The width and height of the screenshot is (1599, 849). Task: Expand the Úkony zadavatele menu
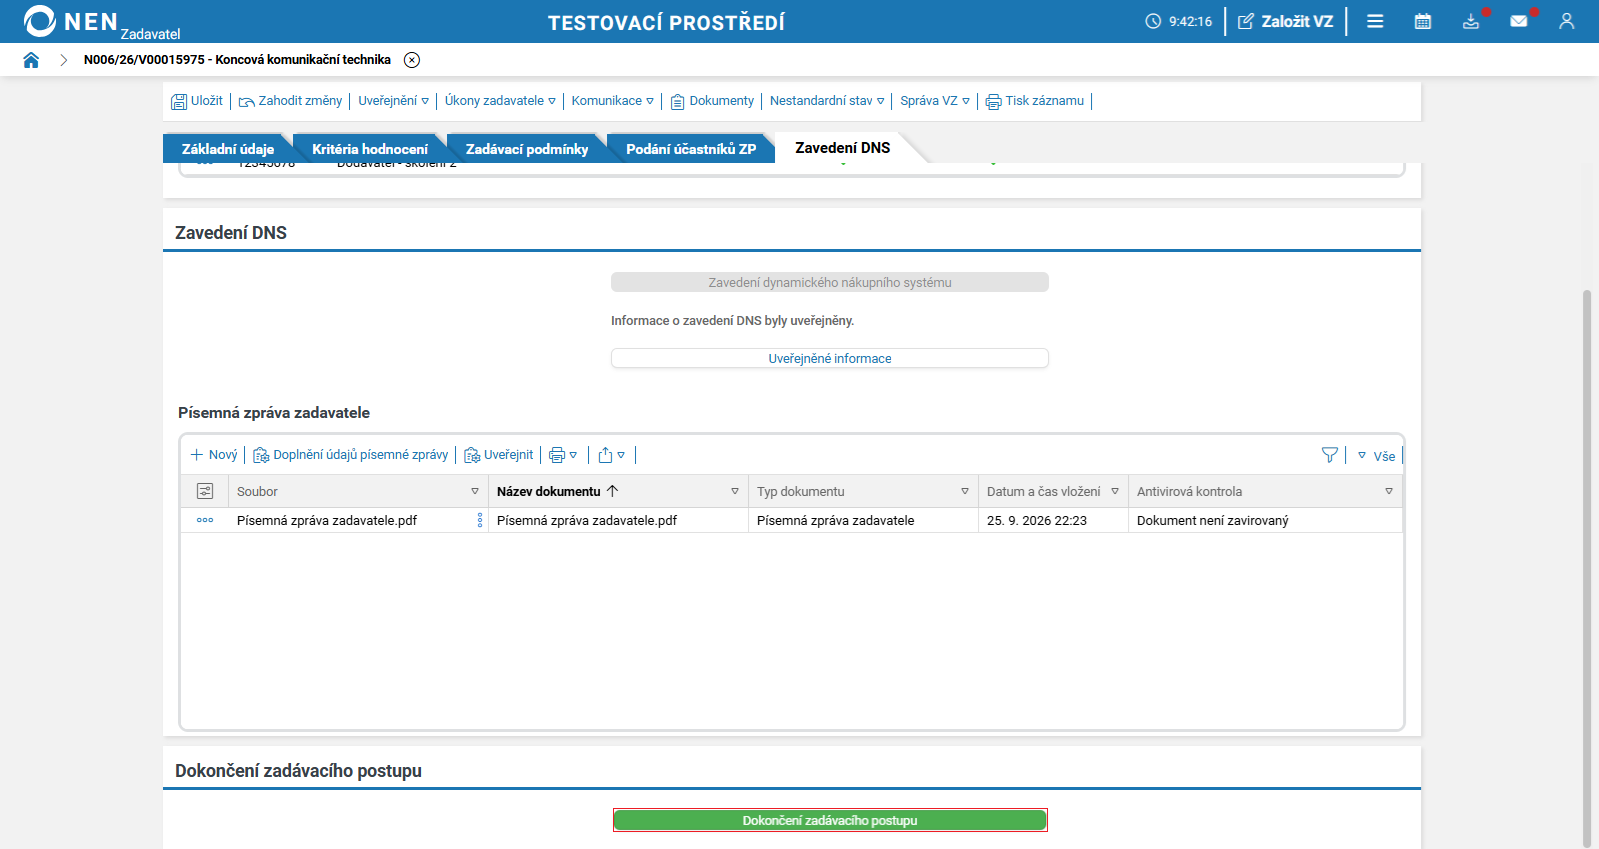[500, 101]
